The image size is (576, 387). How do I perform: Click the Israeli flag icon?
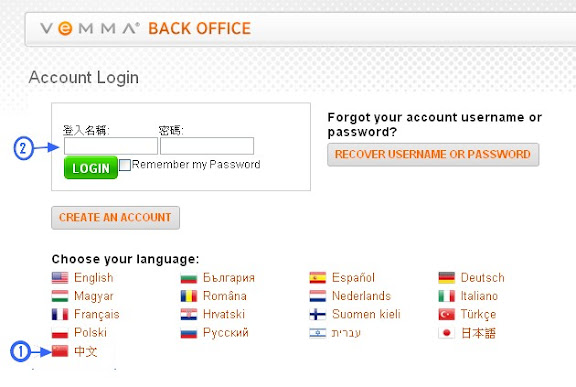[x=318, y=333]
